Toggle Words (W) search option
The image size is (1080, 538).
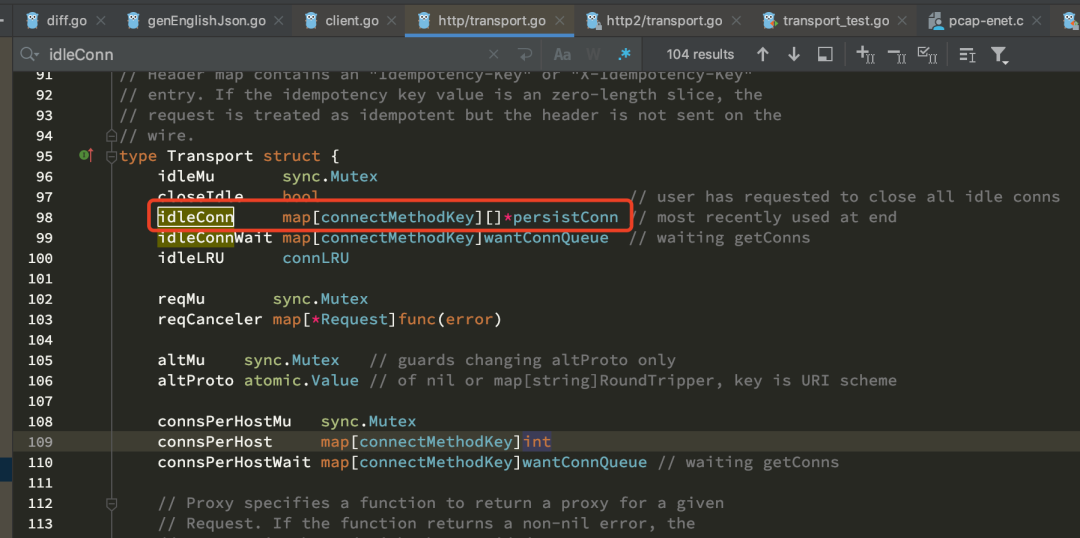click(x=593, y=54)
